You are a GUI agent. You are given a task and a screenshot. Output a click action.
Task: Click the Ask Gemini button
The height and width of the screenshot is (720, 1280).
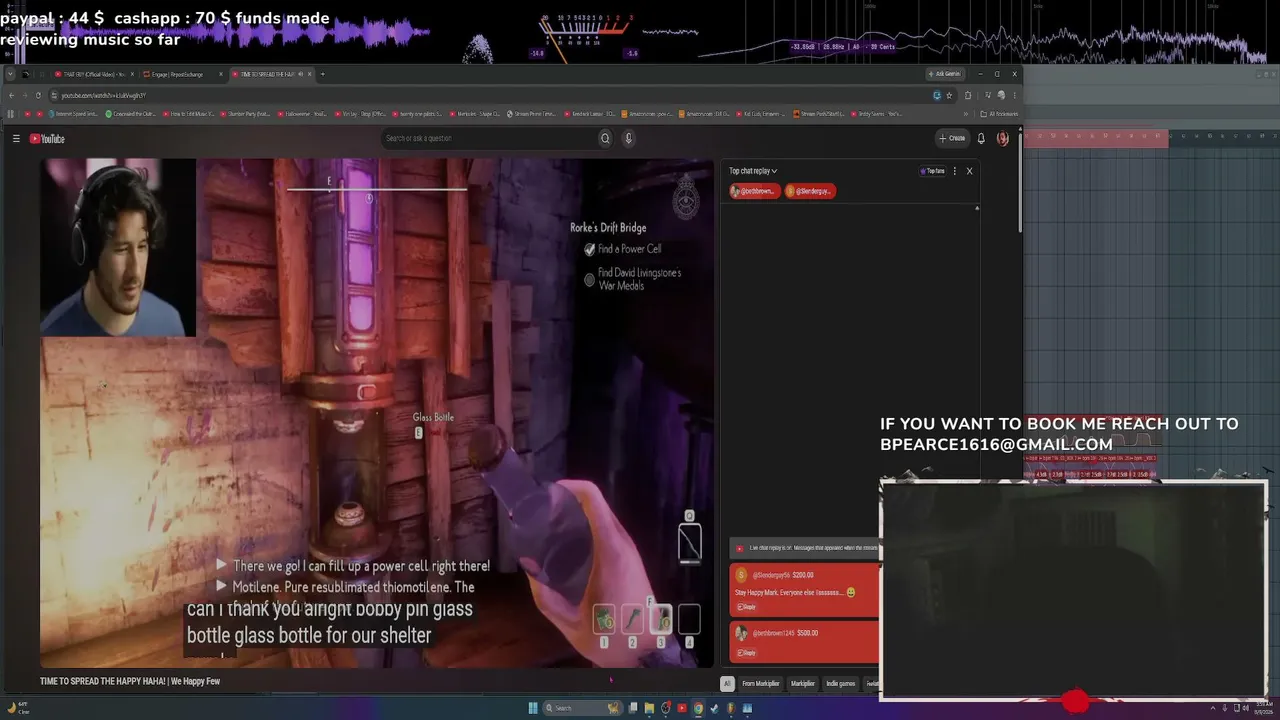tap(944, 74)
